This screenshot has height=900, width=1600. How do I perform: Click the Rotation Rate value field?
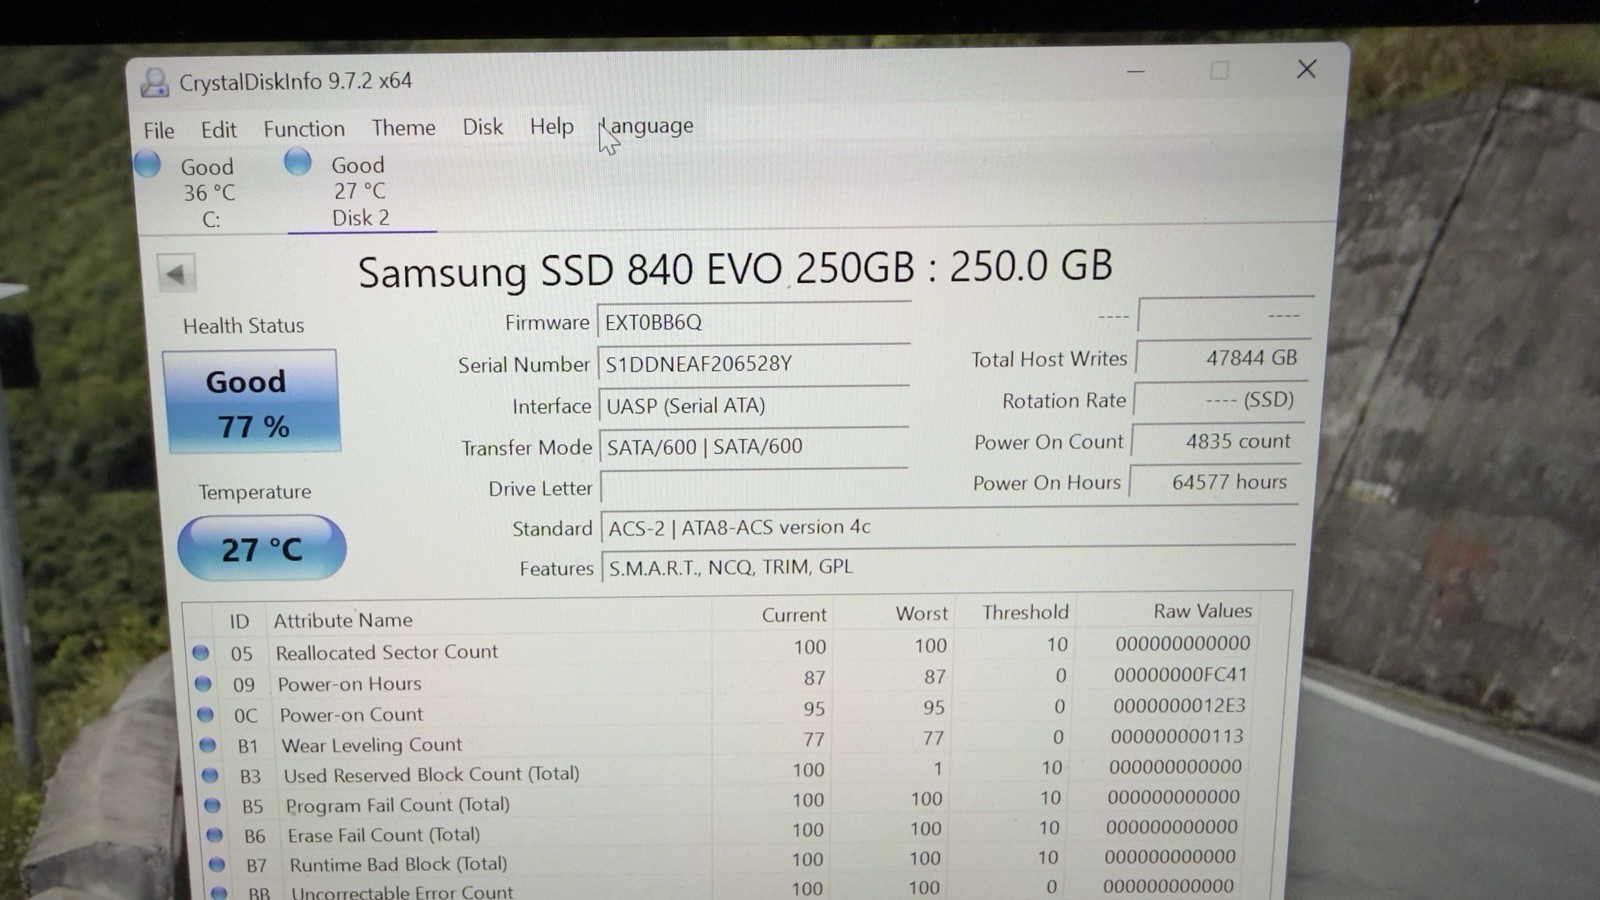coord(1219,400)
